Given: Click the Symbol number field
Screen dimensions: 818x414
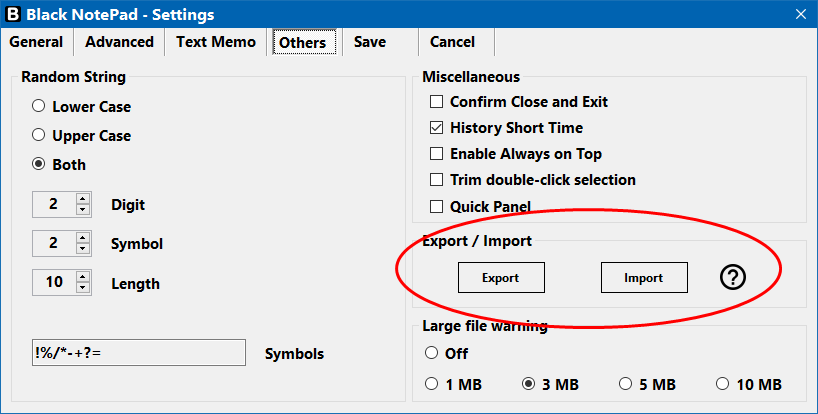Looking at the screenshot, I should tap(54, 243).
